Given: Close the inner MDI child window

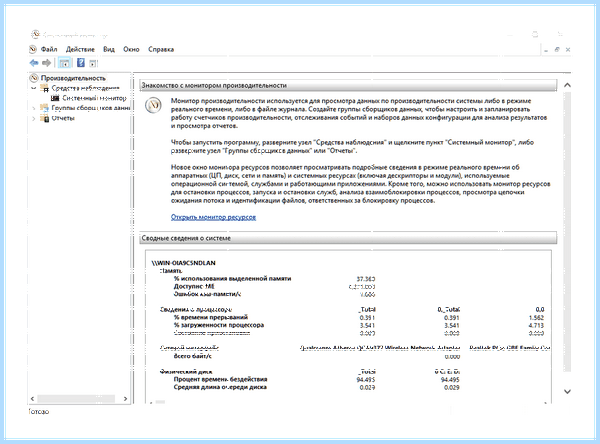Looking at the screenshot, I should [568, 50].
